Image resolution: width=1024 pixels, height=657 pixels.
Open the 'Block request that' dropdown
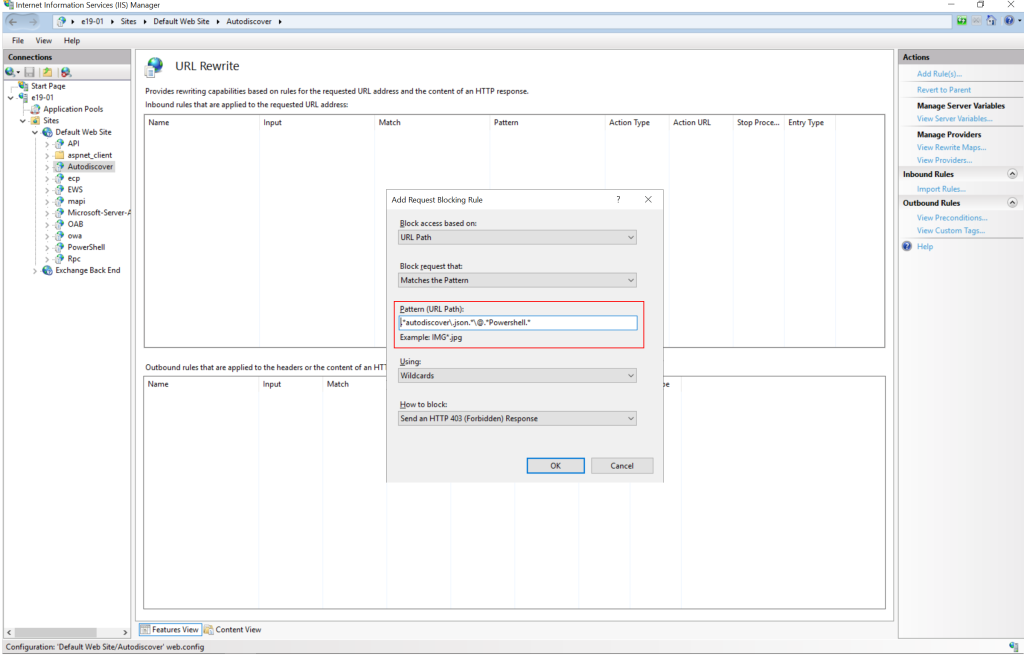point(517,281)
